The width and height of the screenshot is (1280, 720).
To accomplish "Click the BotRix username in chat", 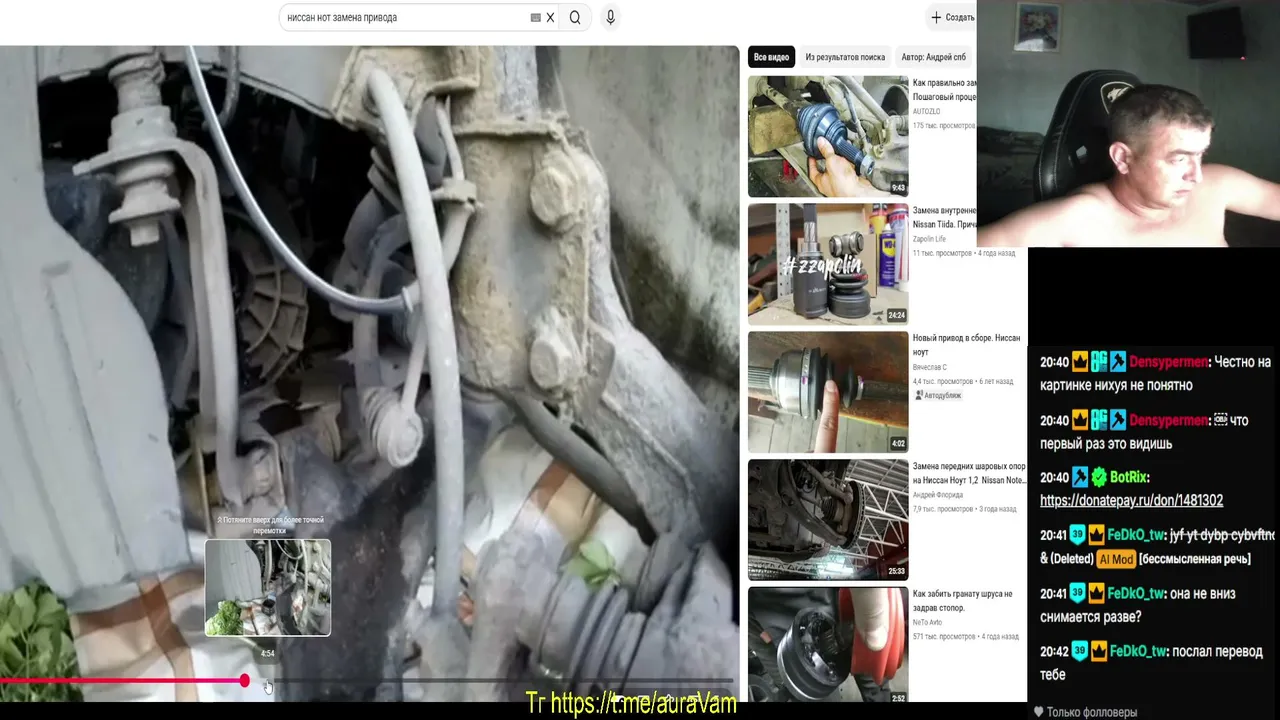I will 1129,477.
